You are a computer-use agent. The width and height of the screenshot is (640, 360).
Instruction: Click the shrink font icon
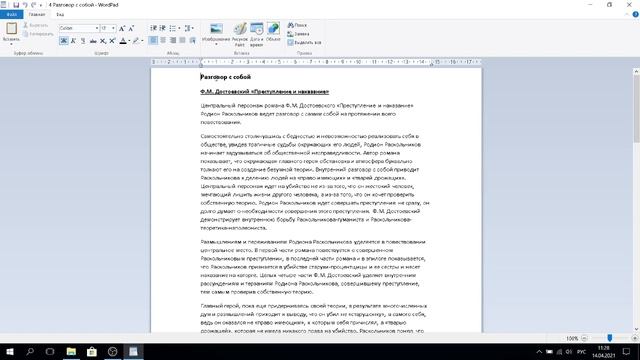pos(131,28)
